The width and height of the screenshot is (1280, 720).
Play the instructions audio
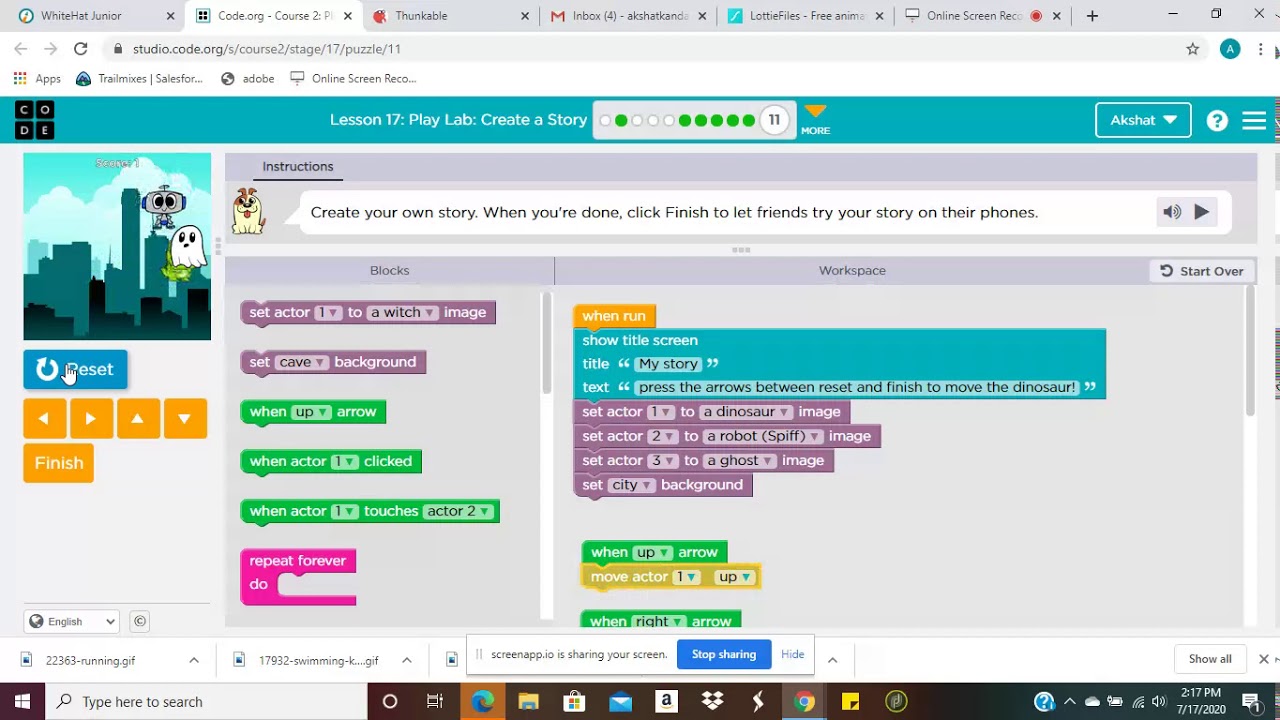click(1202, 212)
